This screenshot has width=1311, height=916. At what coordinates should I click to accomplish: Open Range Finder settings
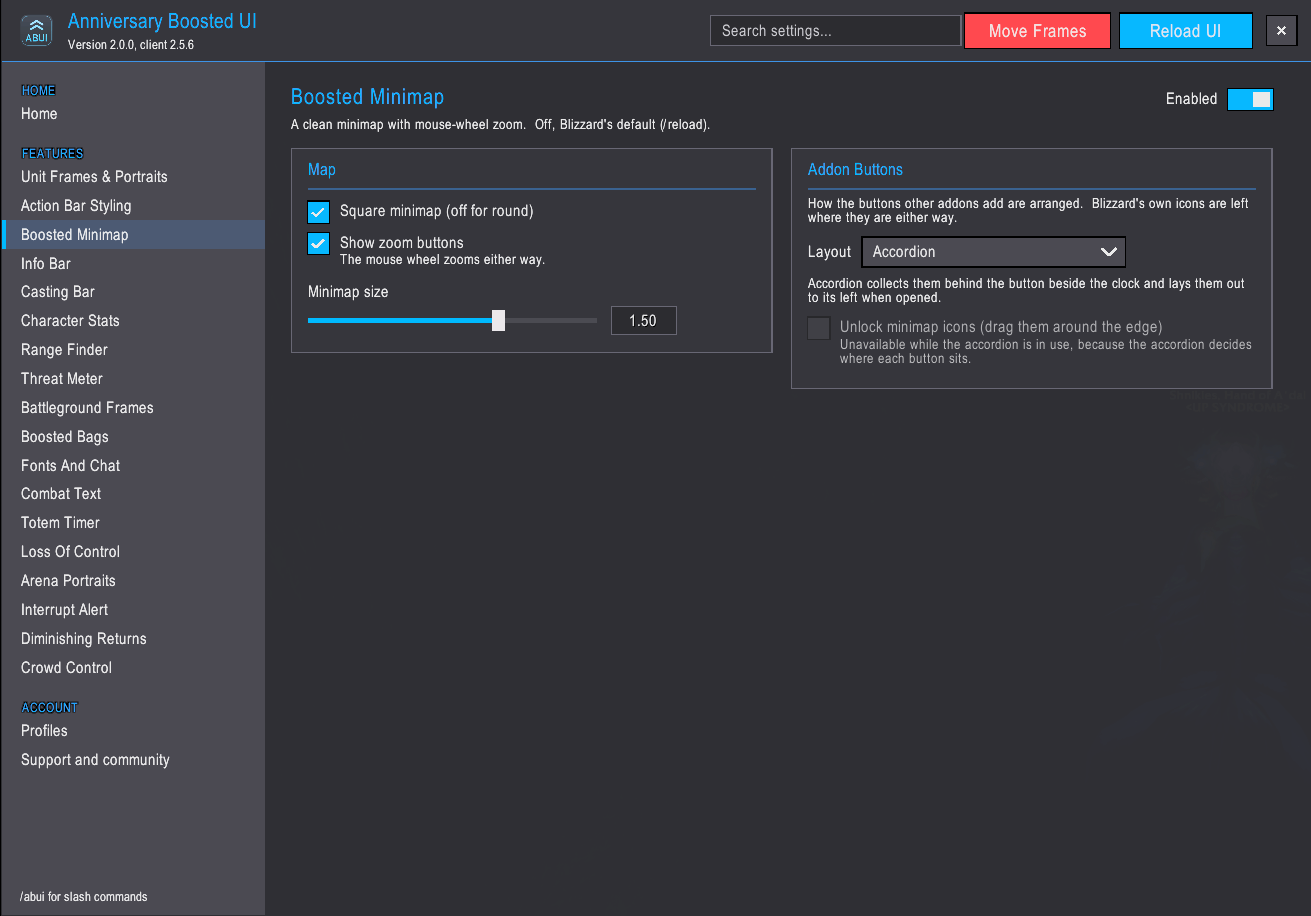click(x=133, y=350)
